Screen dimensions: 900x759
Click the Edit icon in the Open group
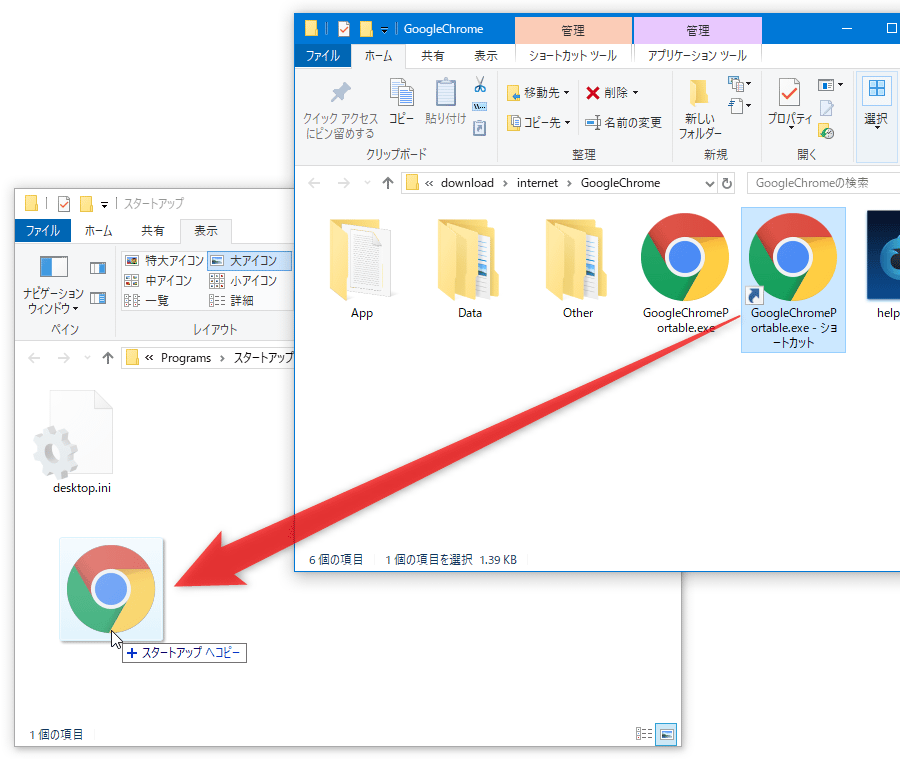tap(827, 107)
